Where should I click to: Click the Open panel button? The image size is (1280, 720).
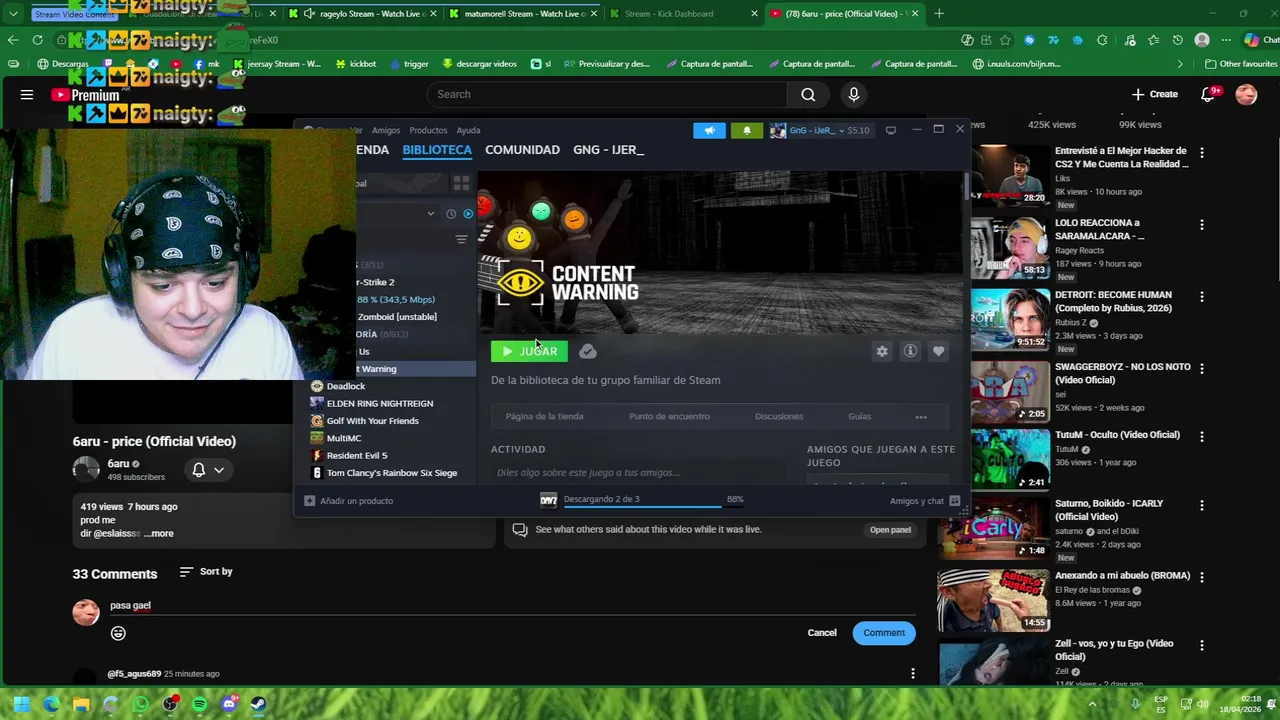890,530
